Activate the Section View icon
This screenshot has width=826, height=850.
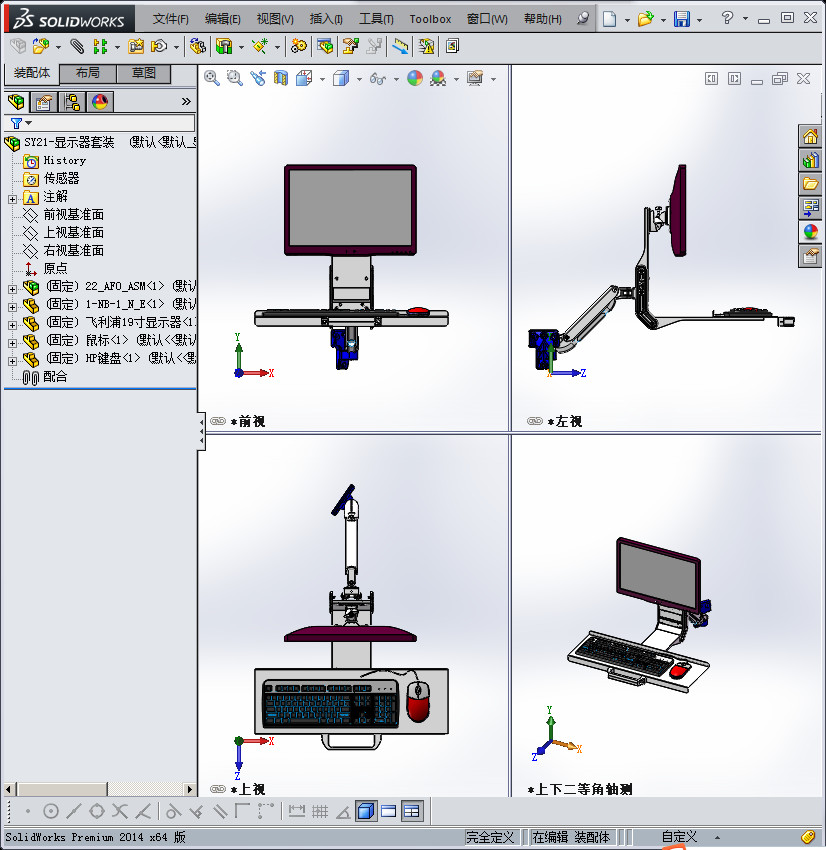tap(281, 79)
